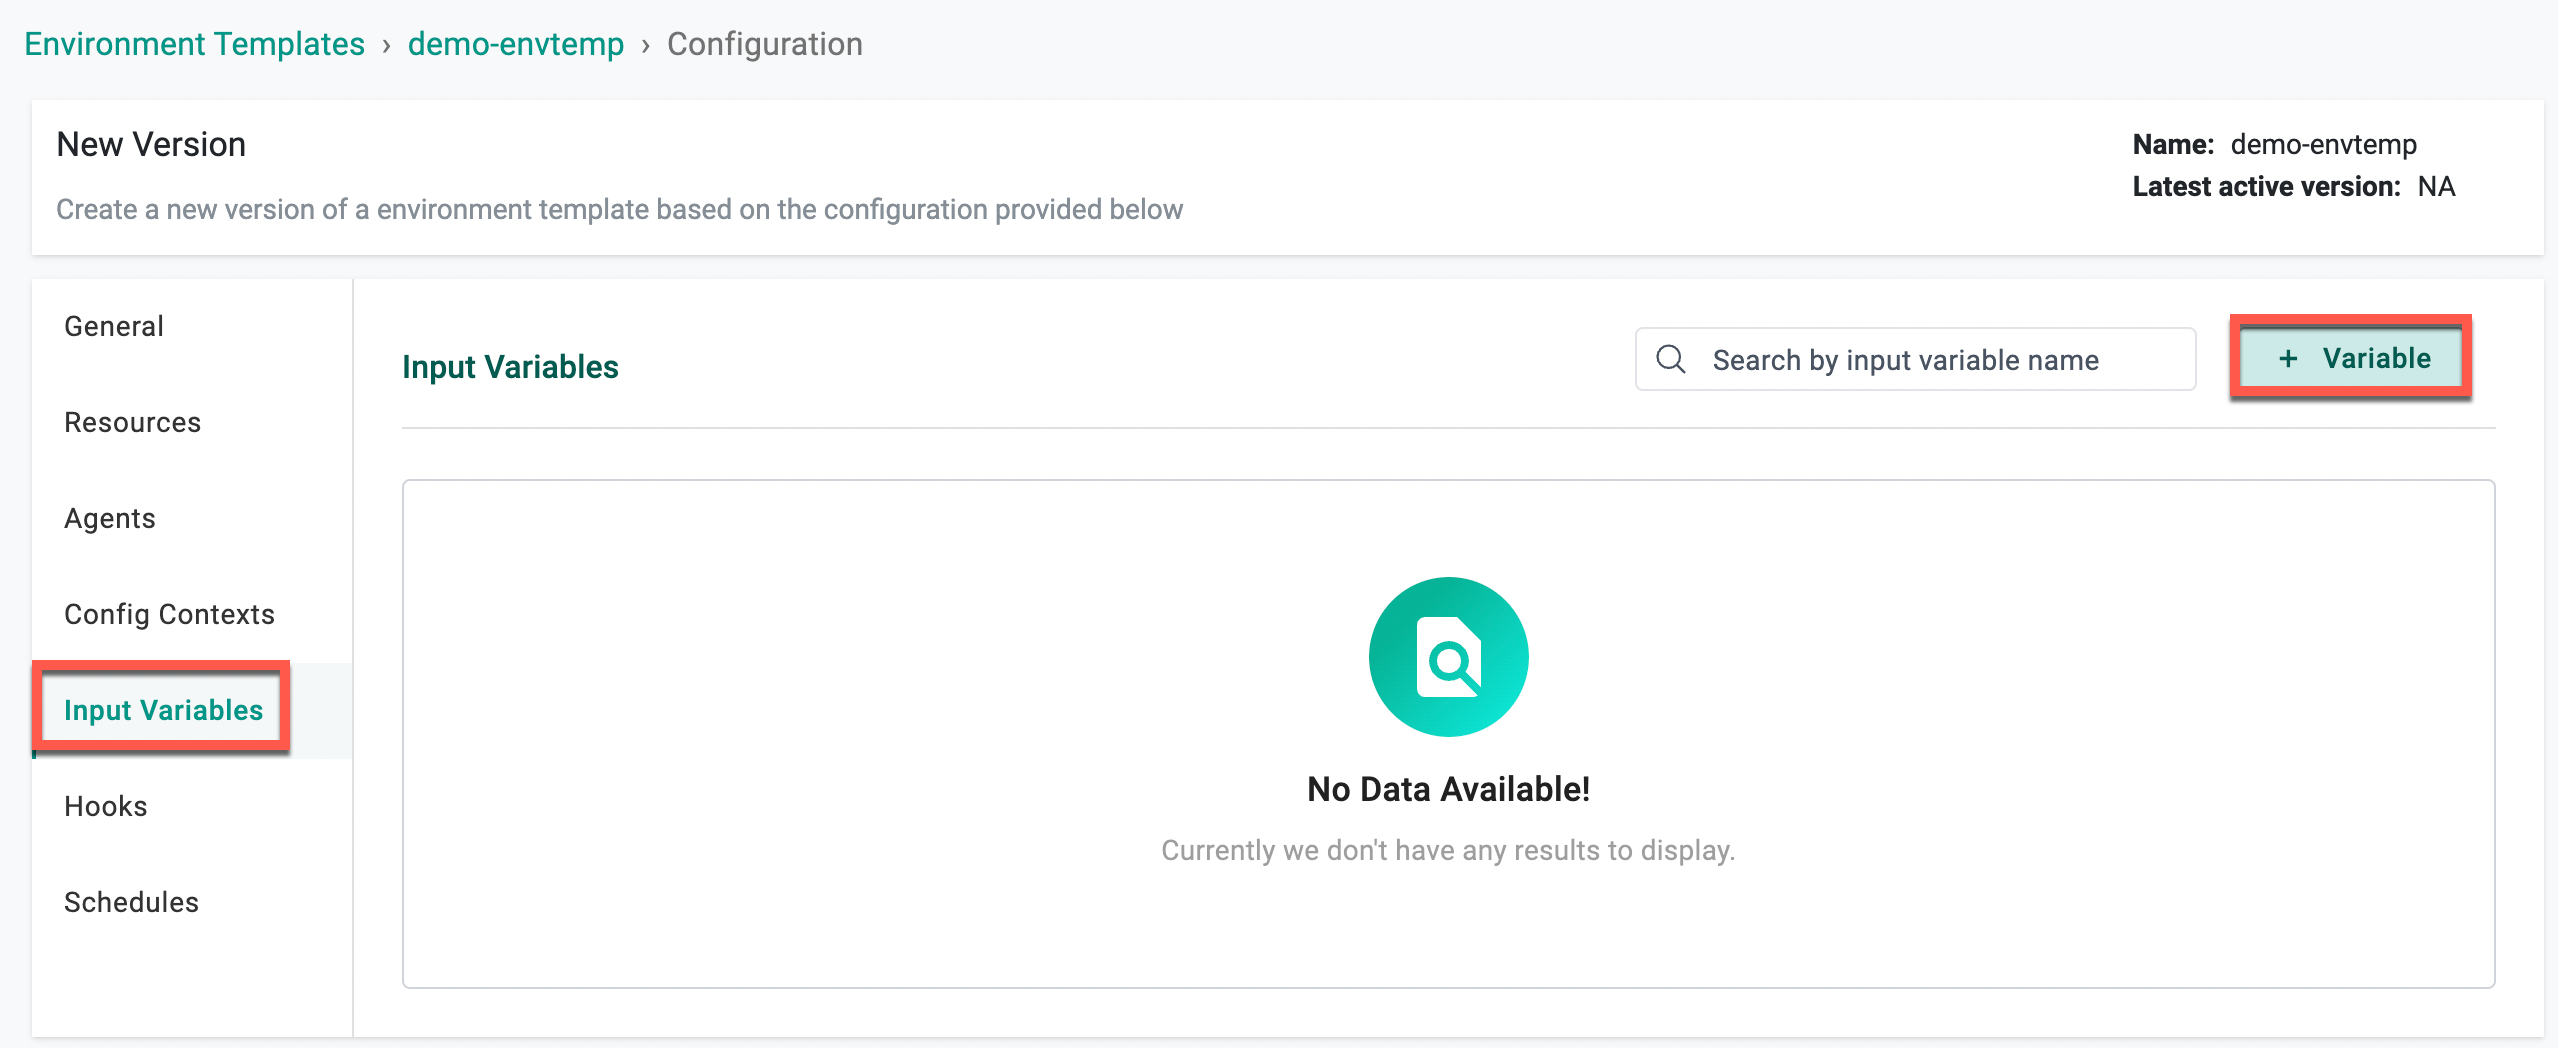The width and height of the screenshot is (2558, 1048).
Task: Click the Name value 'demo-envtemp' in header
Action: pos(2324,144)
